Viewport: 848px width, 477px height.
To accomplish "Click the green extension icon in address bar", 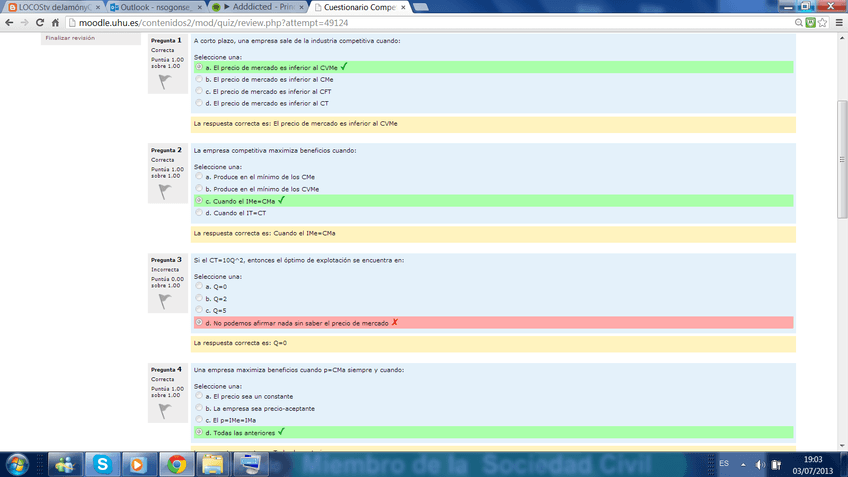I will pyautogui.click(x=810, y=23).
